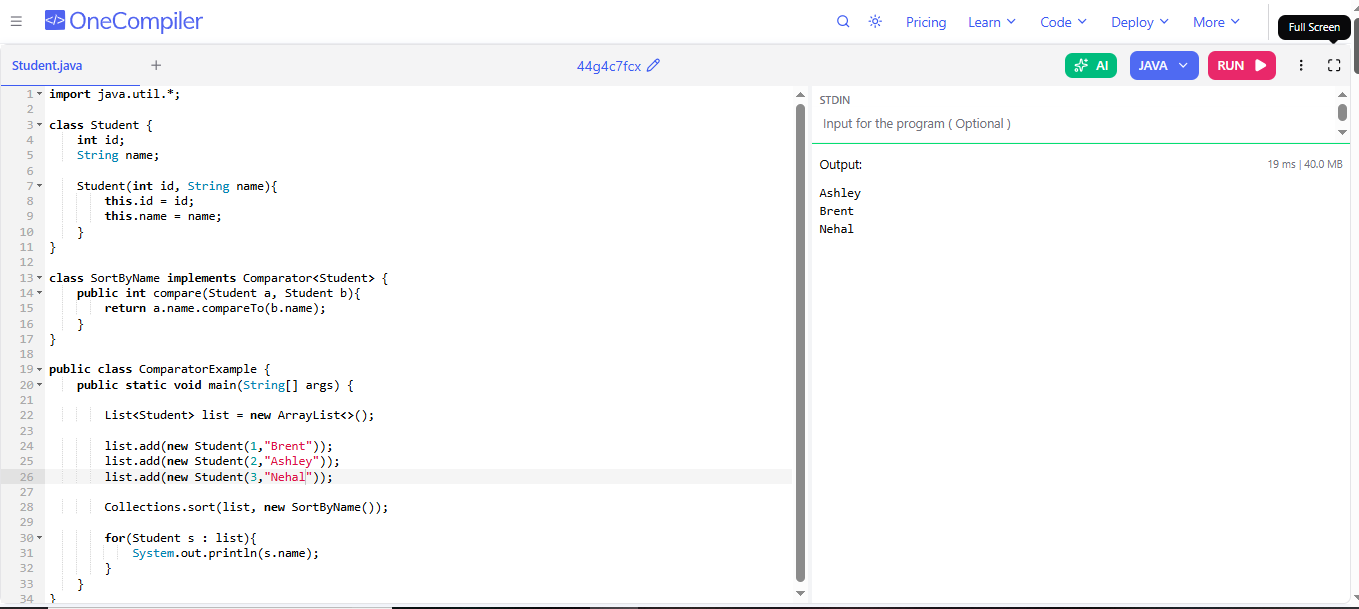Open the Code menu
This screenshot has height=609, width=1359.
point(1062,22)
